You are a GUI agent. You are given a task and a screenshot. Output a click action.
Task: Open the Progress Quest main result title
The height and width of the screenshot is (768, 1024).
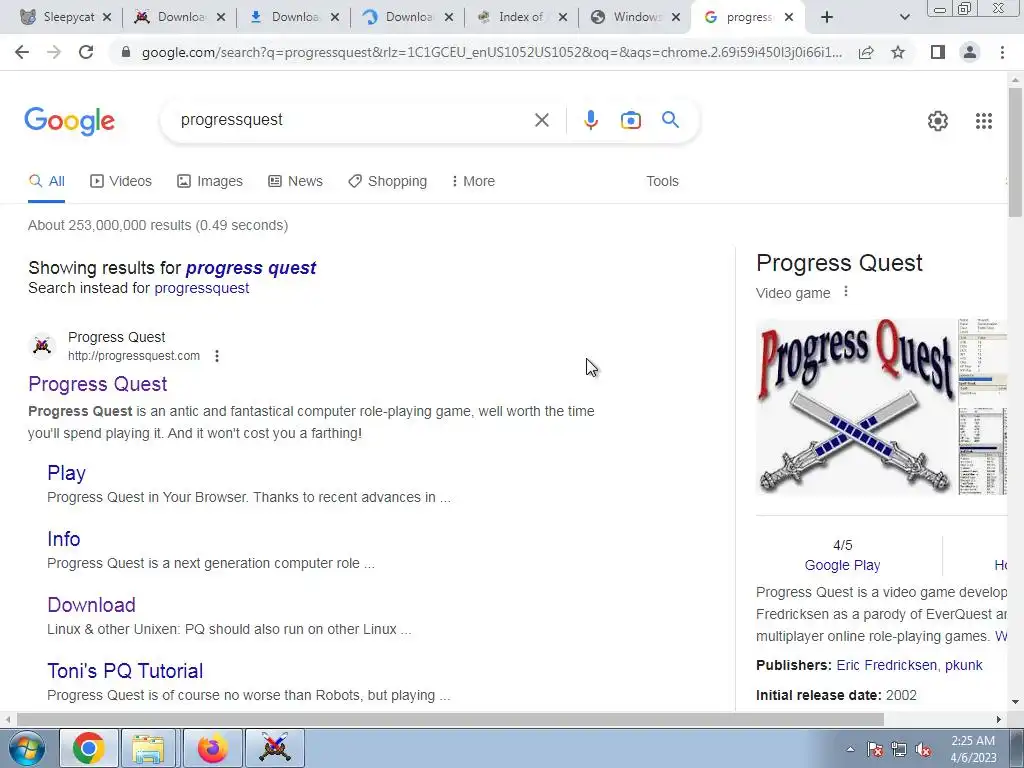(x=98, y=384)
